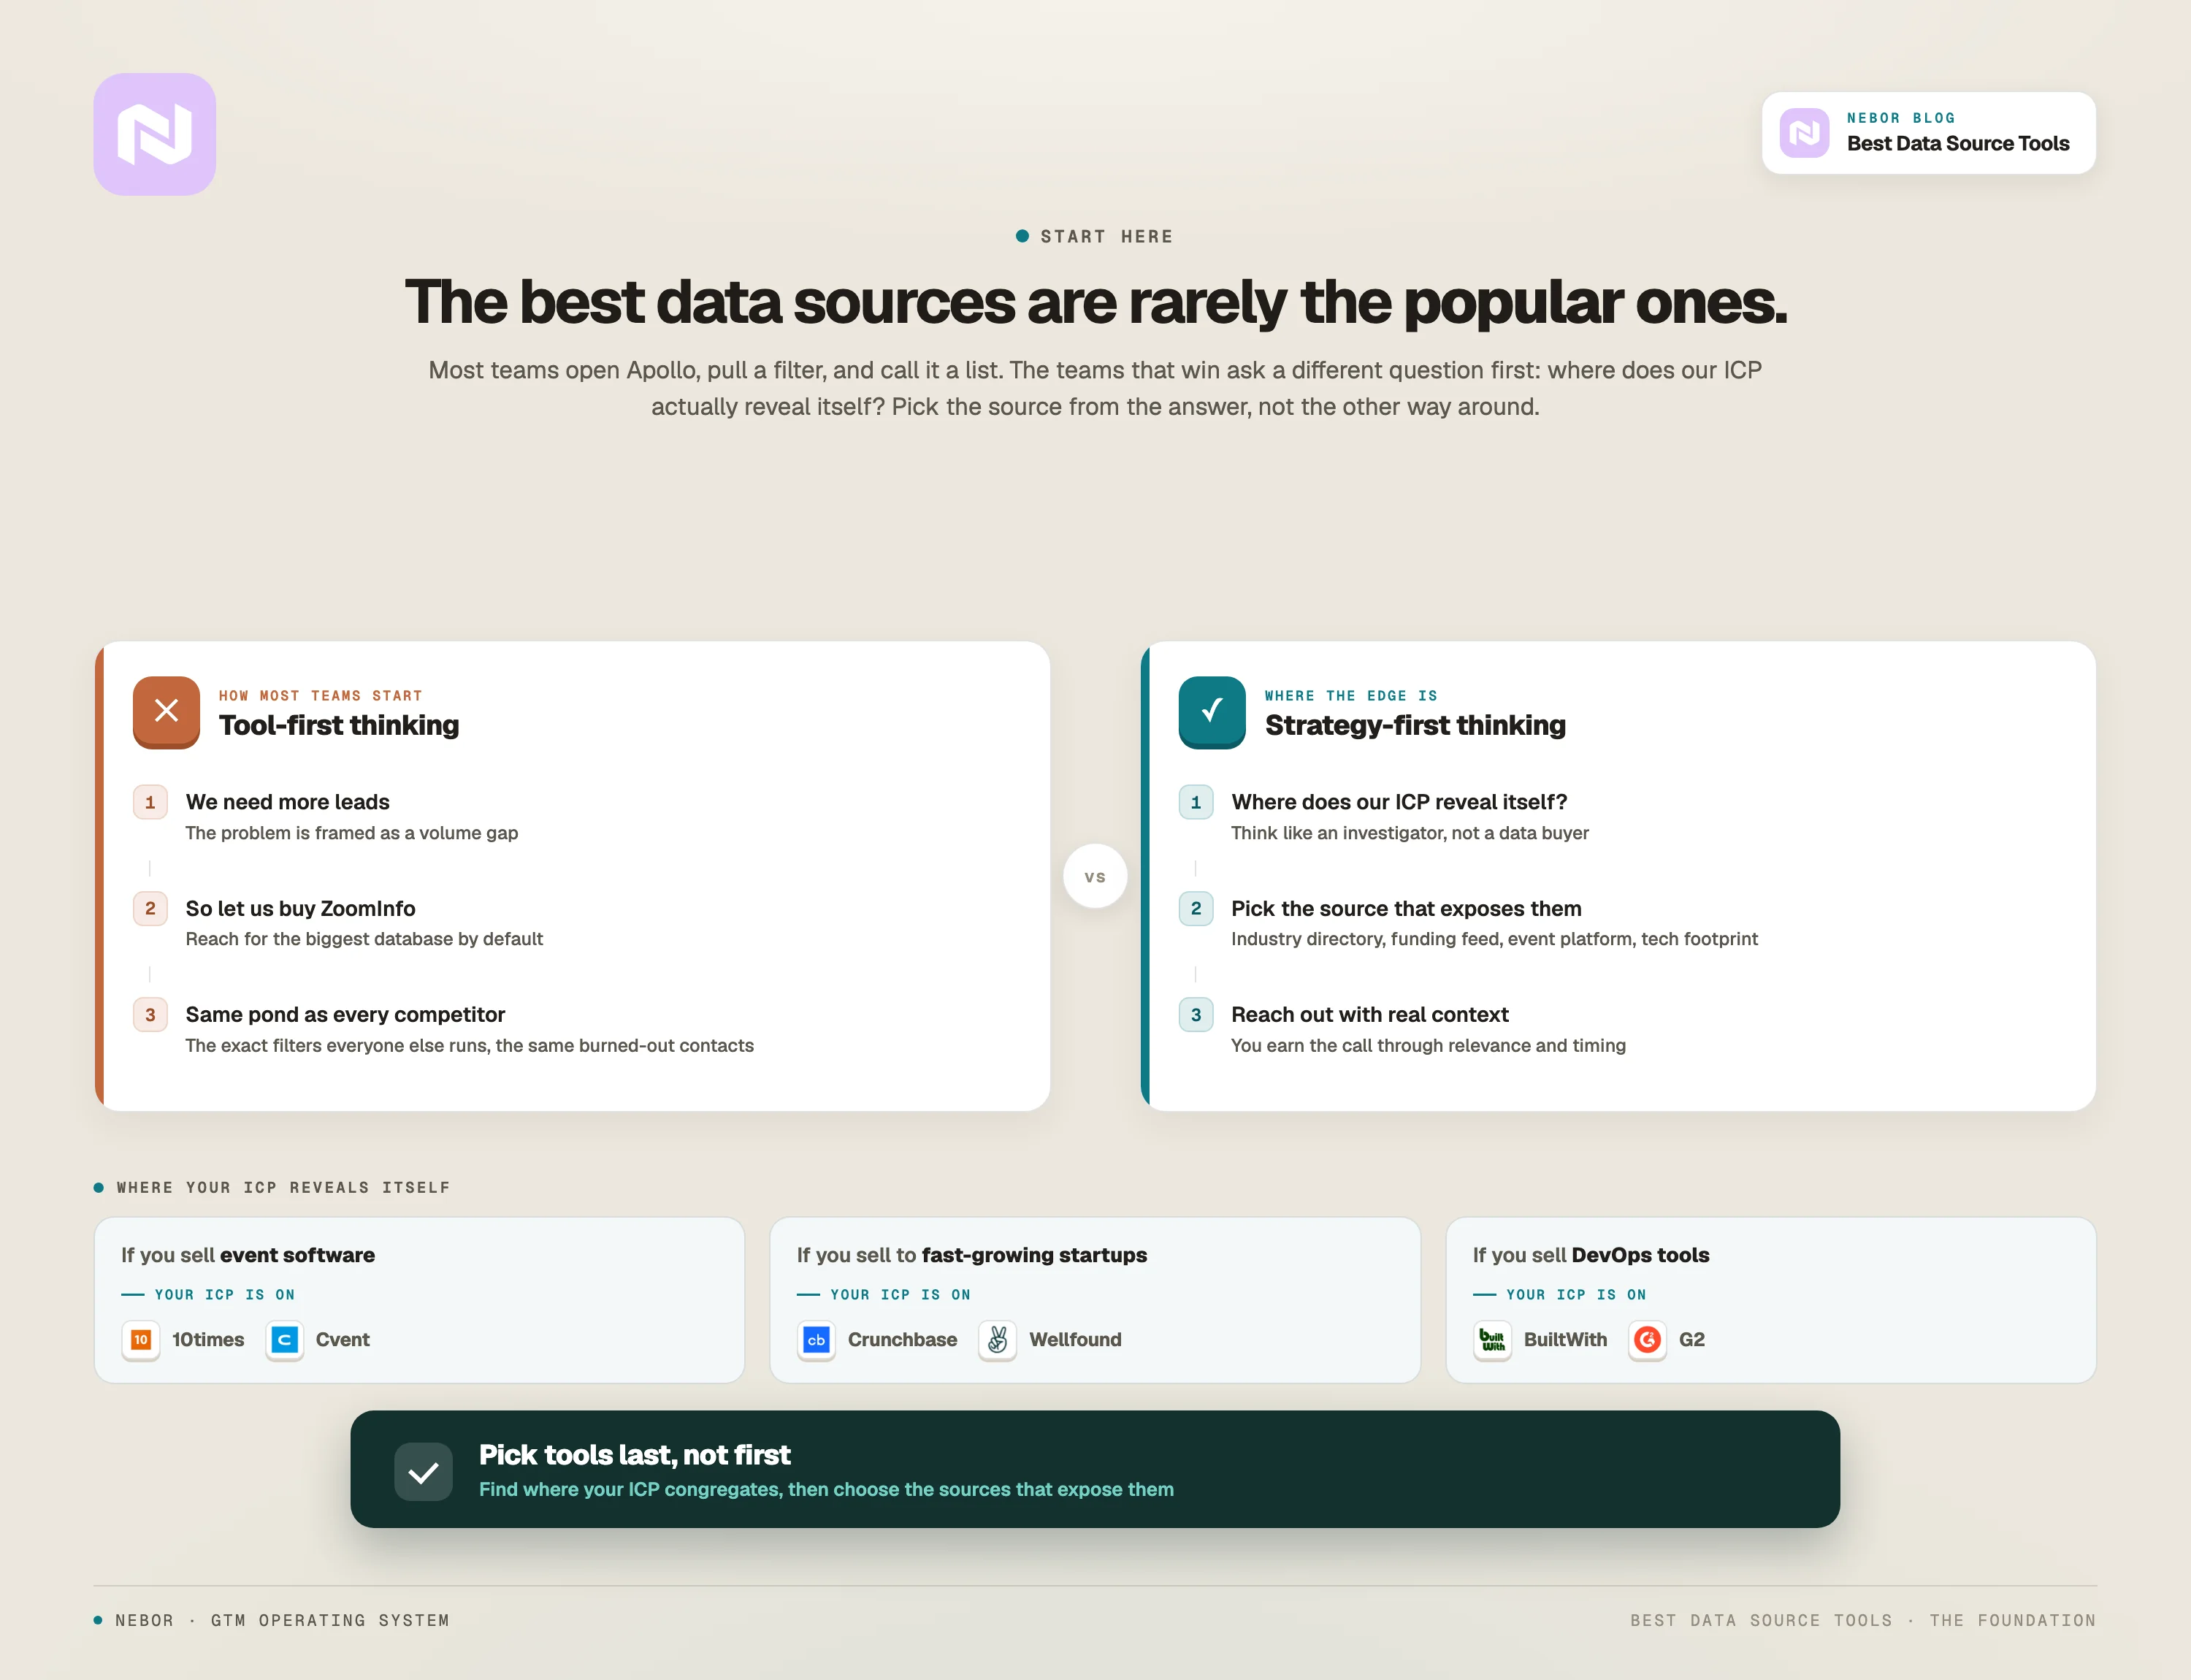Viewport: 2191px width, 1680px height.
Task: Click the checkmark icon in dark banner
Action: click(x=424, y=1472)
